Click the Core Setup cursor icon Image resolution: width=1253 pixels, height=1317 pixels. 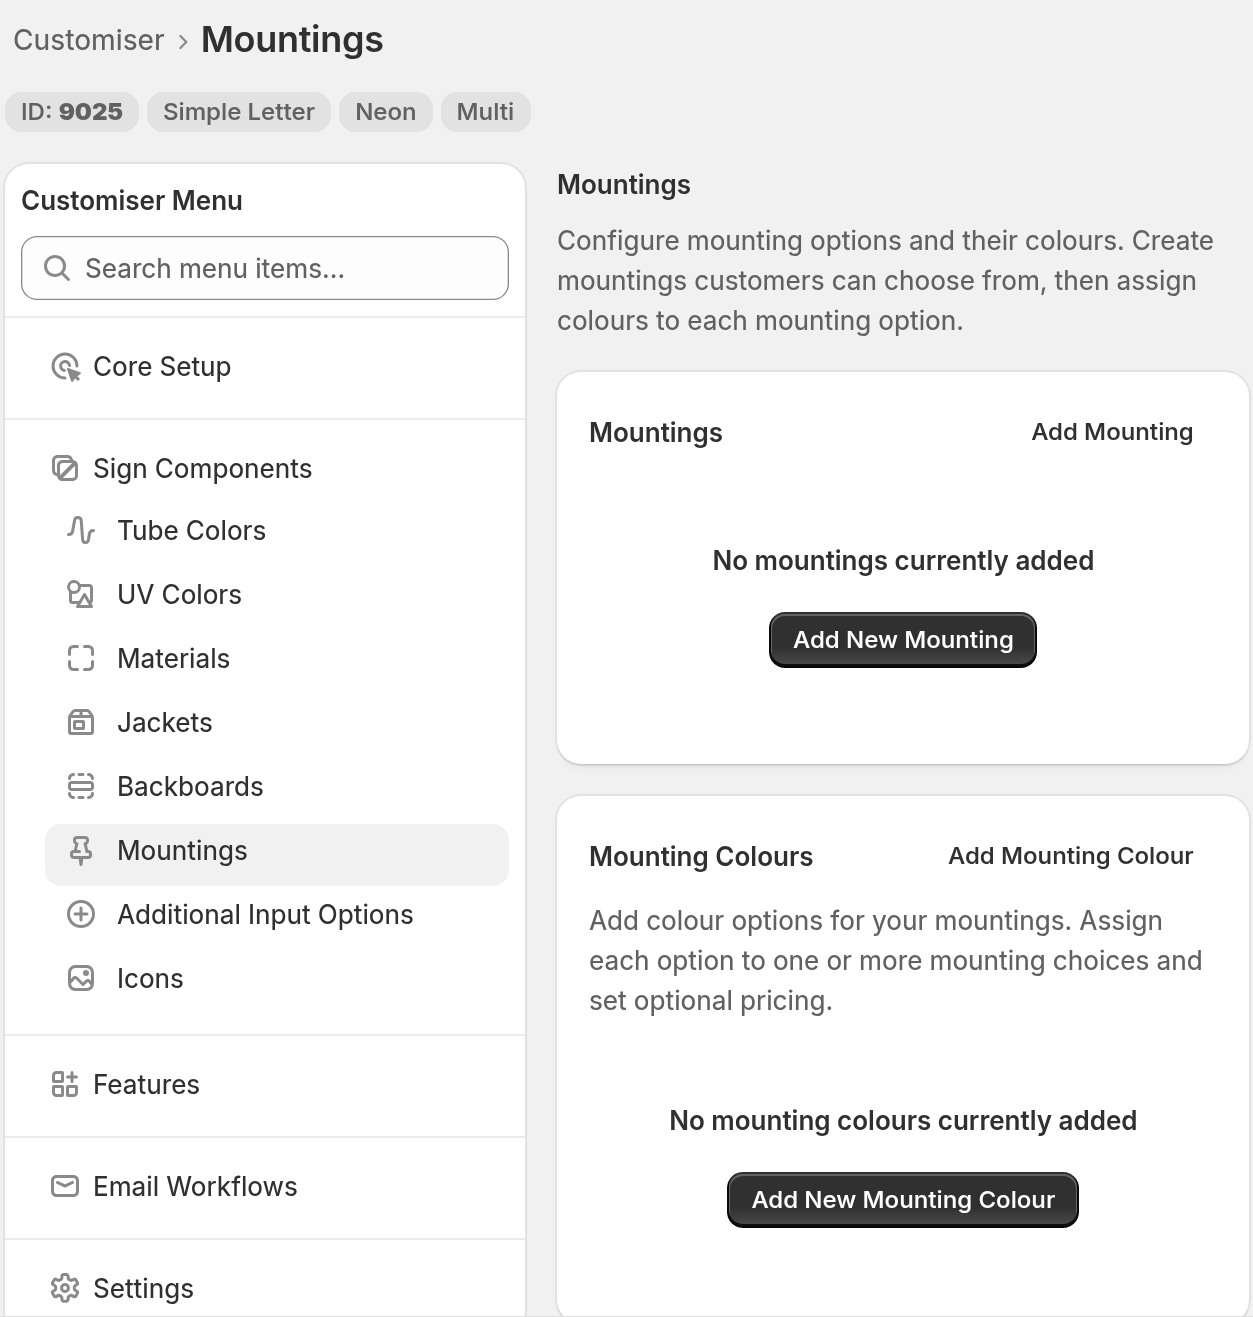65,367
